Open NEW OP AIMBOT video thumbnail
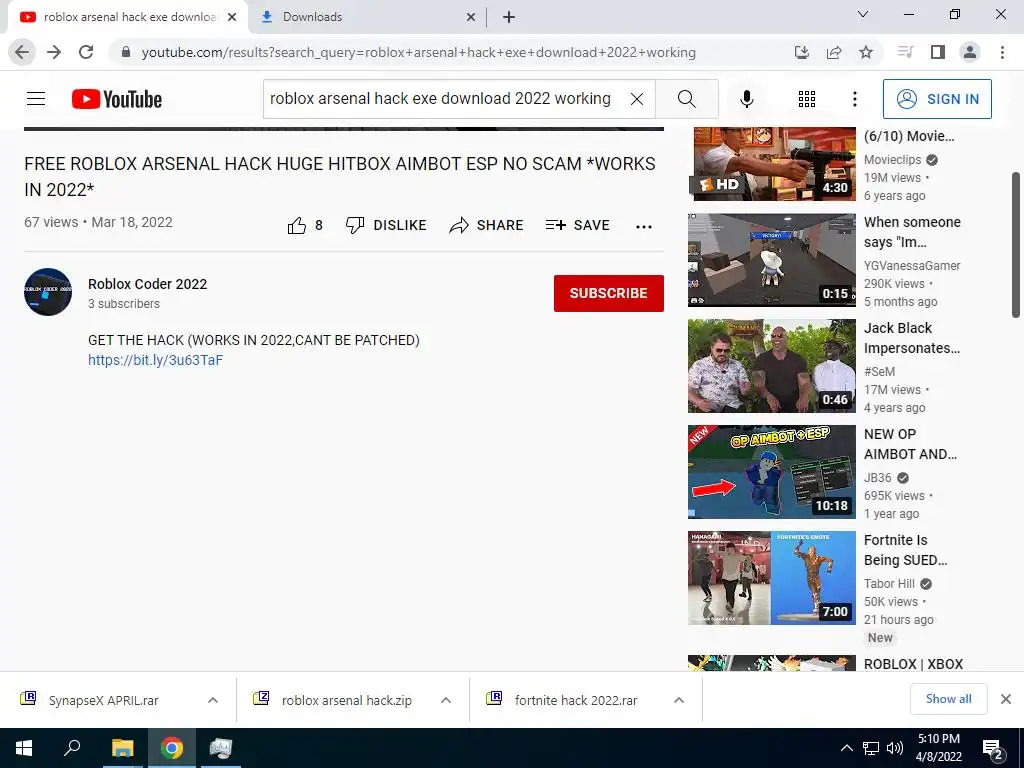Image resolution: width=1024 pixels, height=768 pixels. [772, 472]
